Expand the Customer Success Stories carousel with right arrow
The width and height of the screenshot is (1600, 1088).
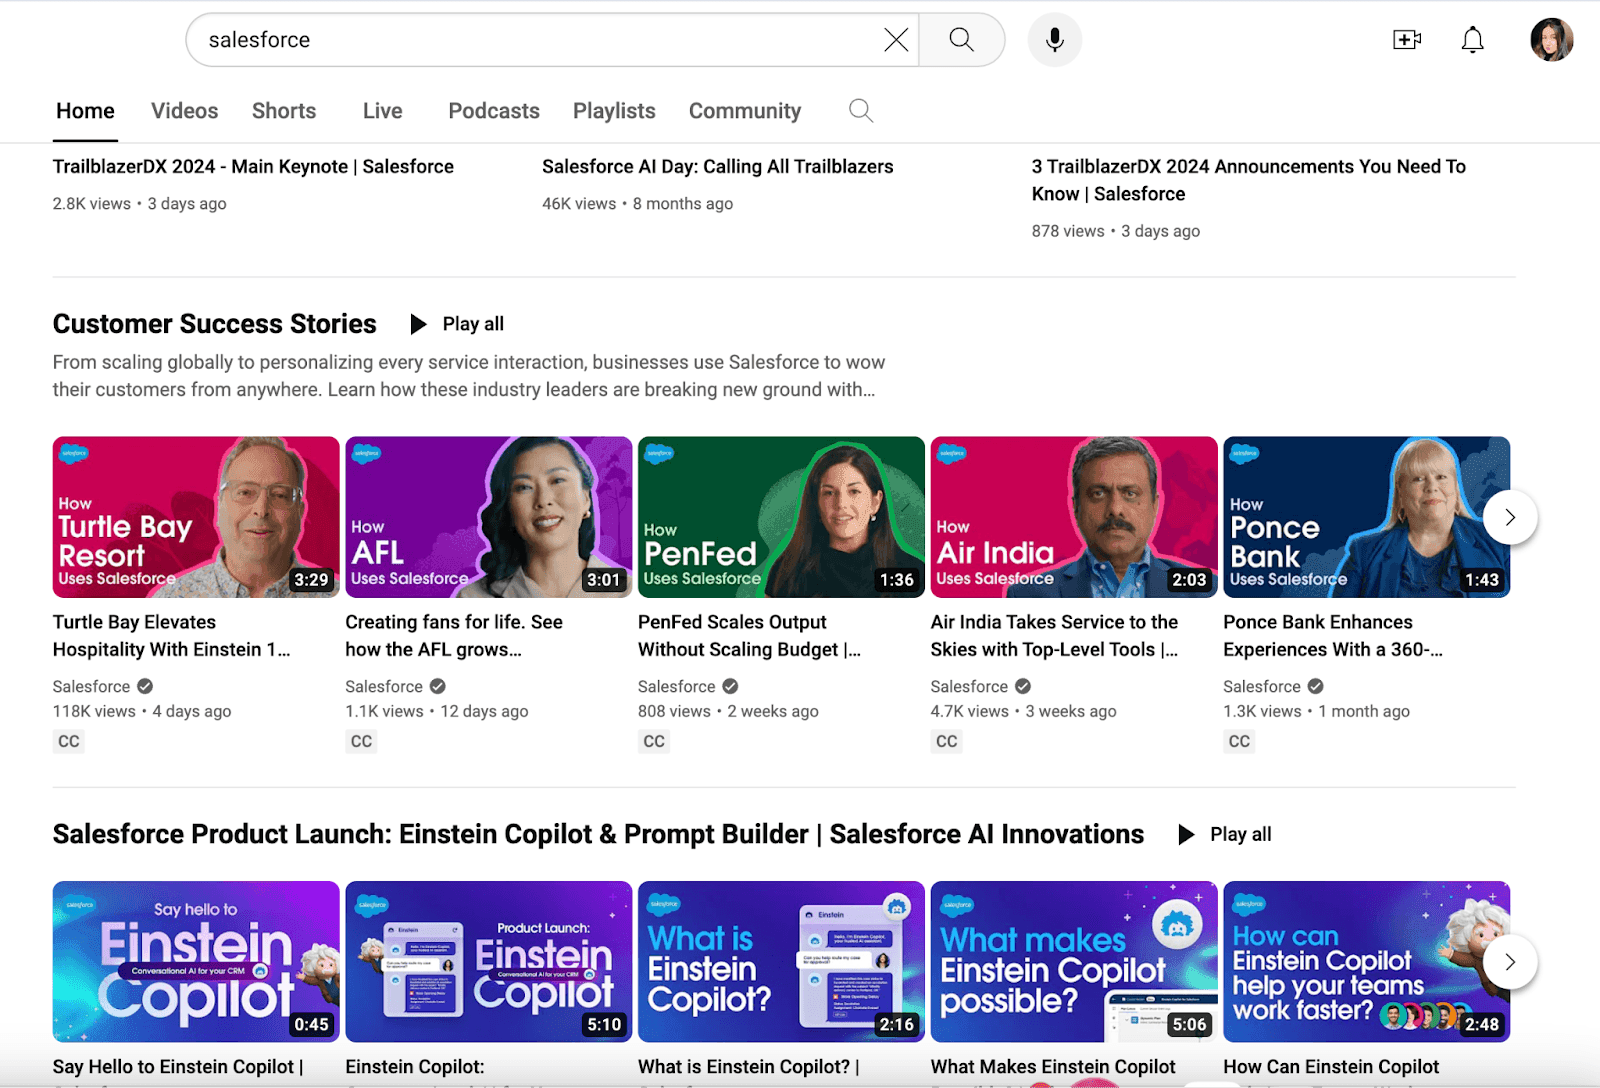[1509, 517]
